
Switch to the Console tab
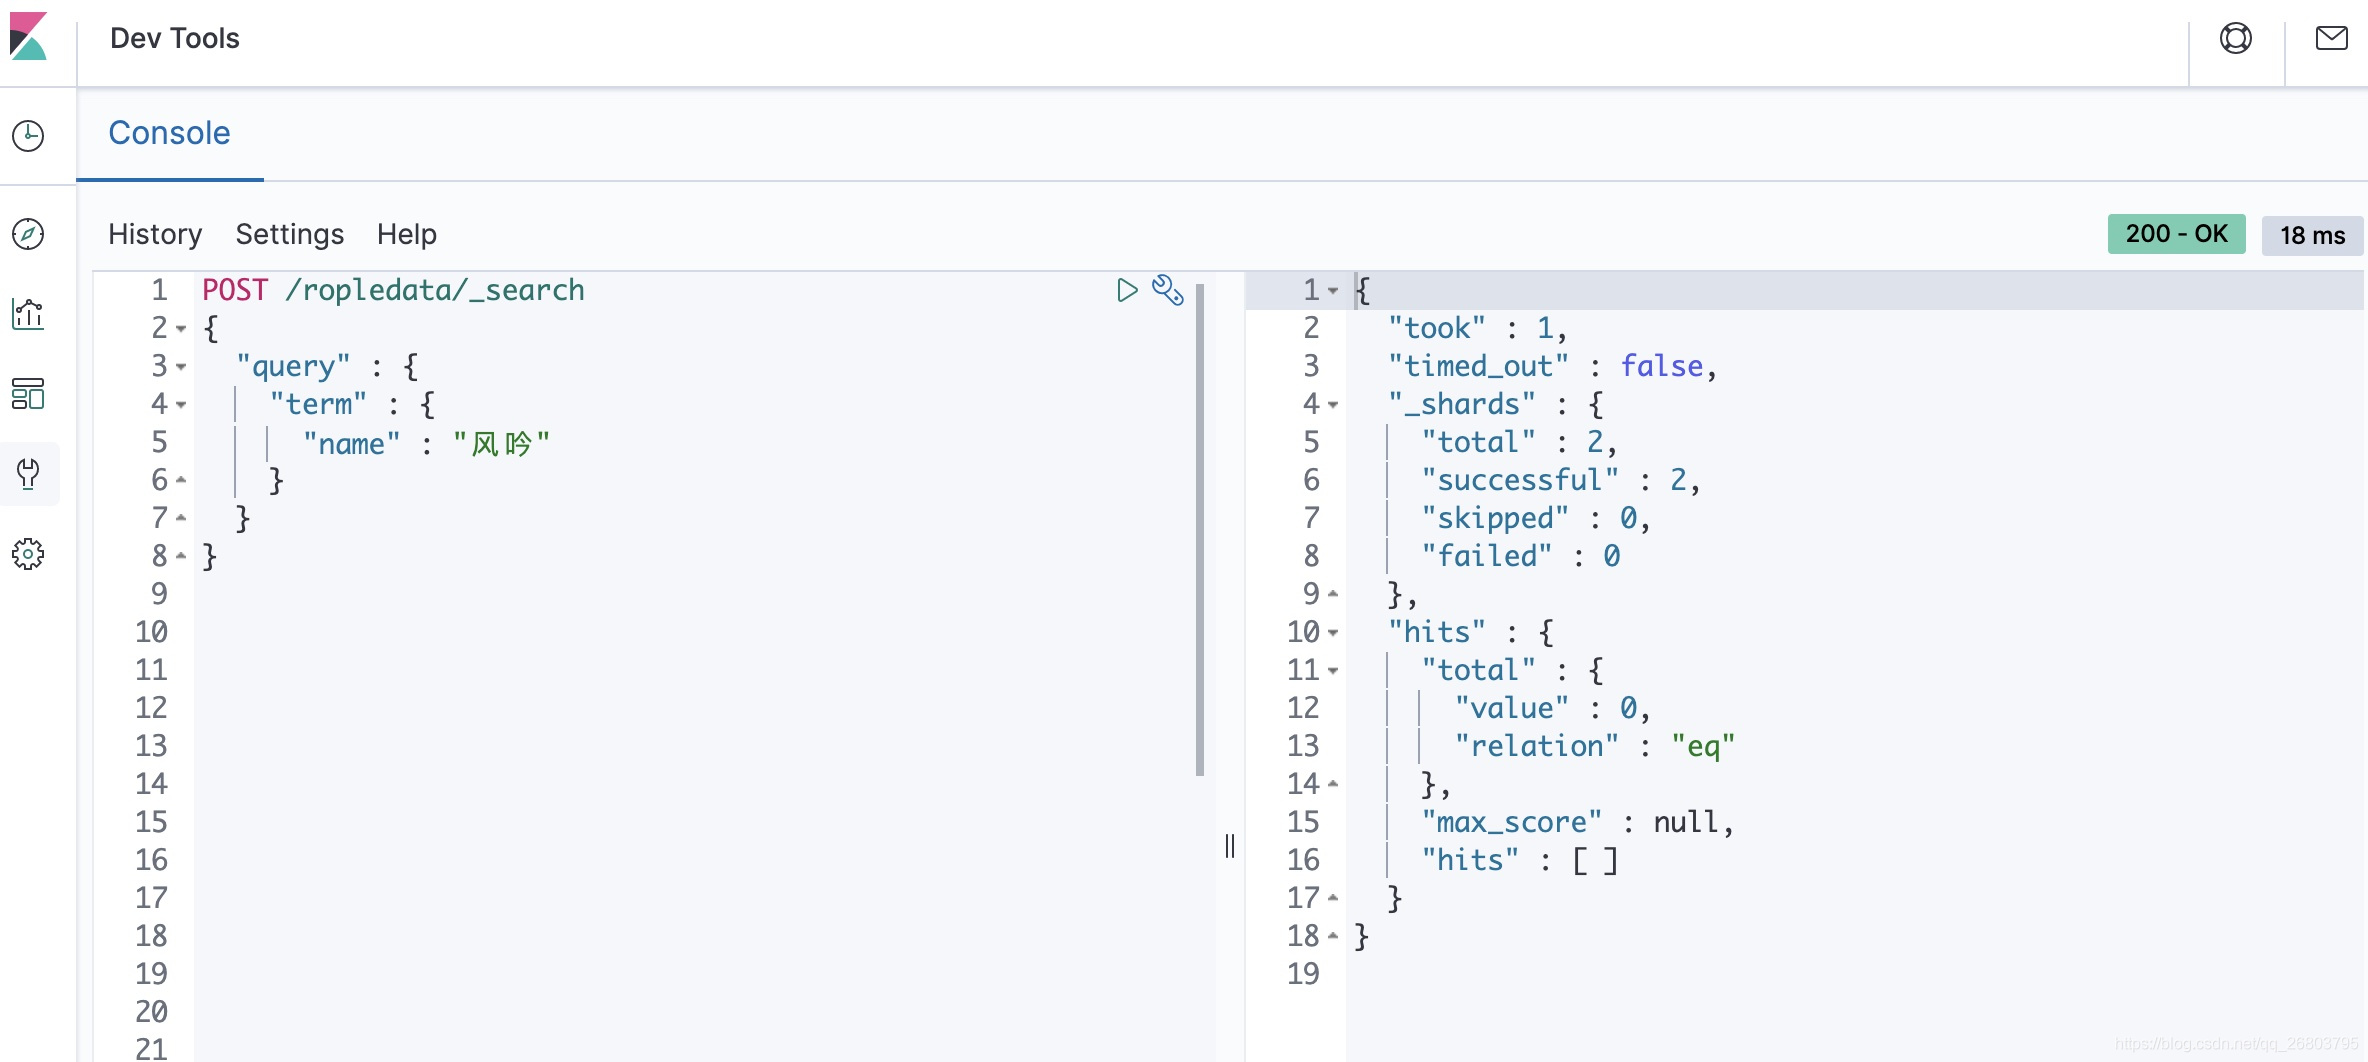pyautogui.click(x=169, y=133)
